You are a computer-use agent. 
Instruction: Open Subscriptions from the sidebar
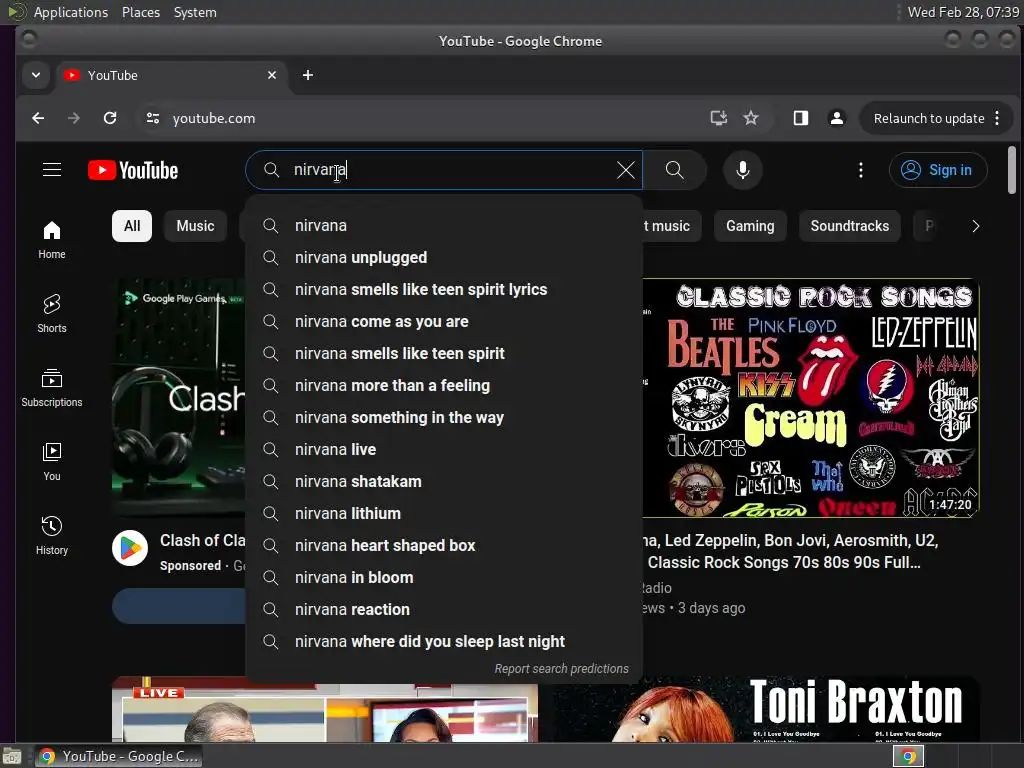52,387
